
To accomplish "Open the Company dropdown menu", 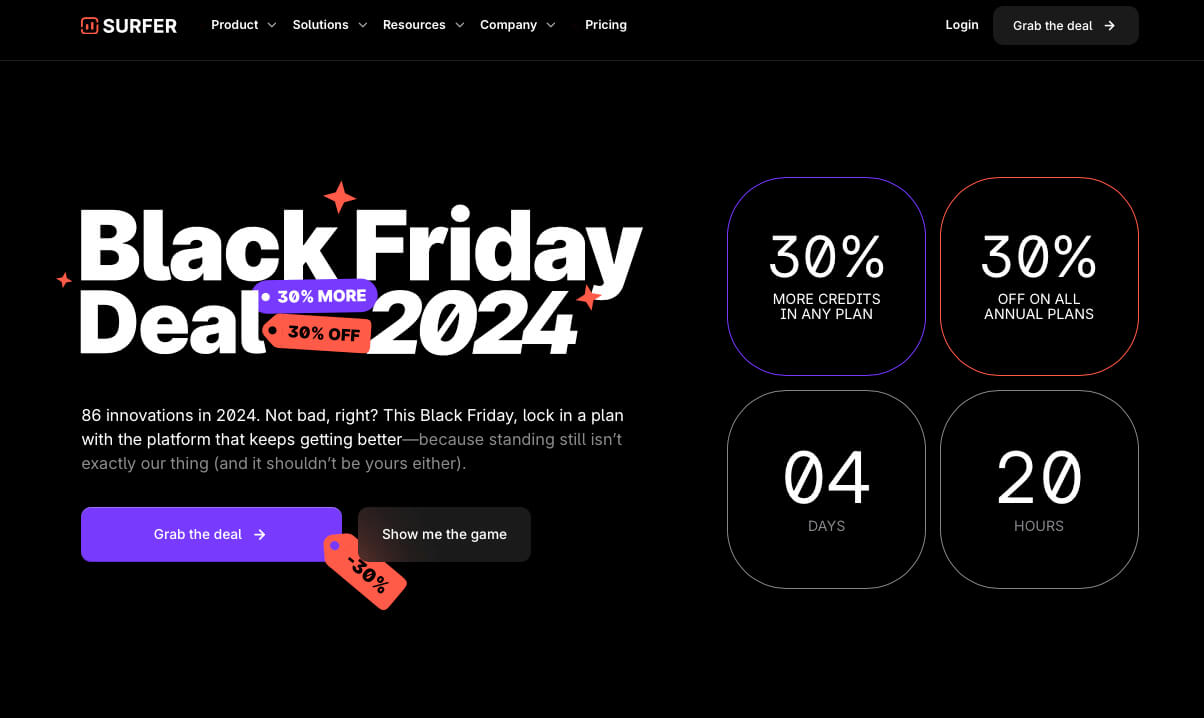I will pyautogui.click(x=517, y=25).
